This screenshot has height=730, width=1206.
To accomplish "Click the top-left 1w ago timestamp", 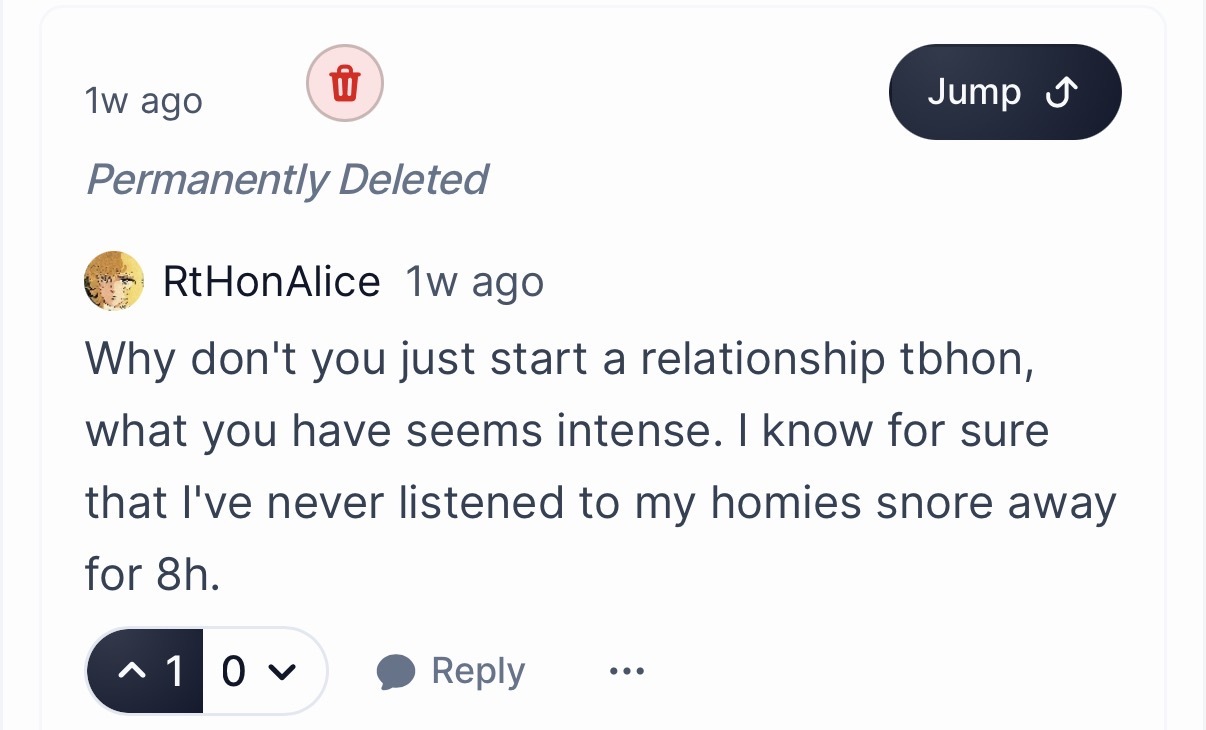I will tap(144, 101).
